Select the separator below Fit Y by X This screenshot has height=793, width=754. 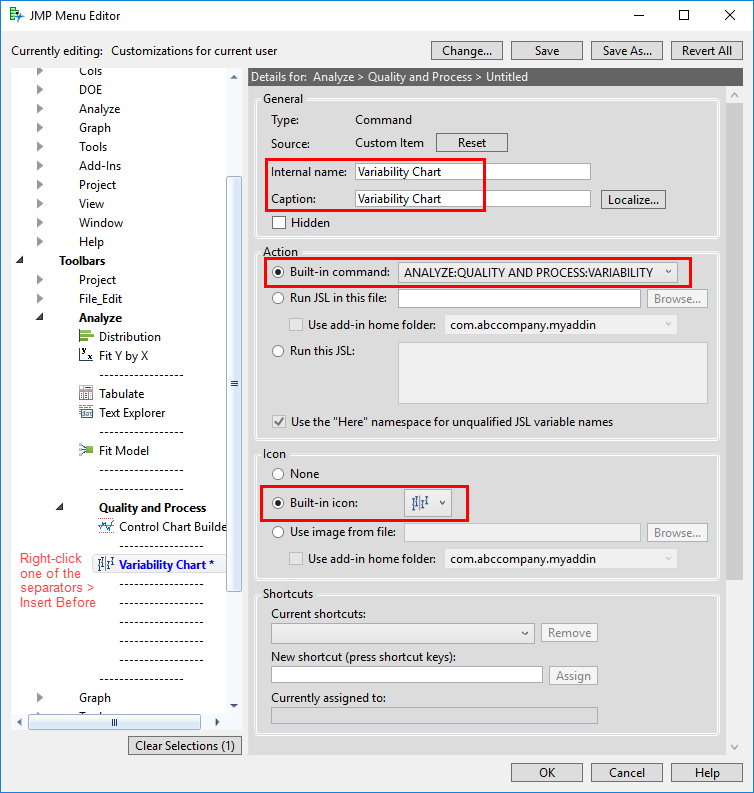(141, 375)
